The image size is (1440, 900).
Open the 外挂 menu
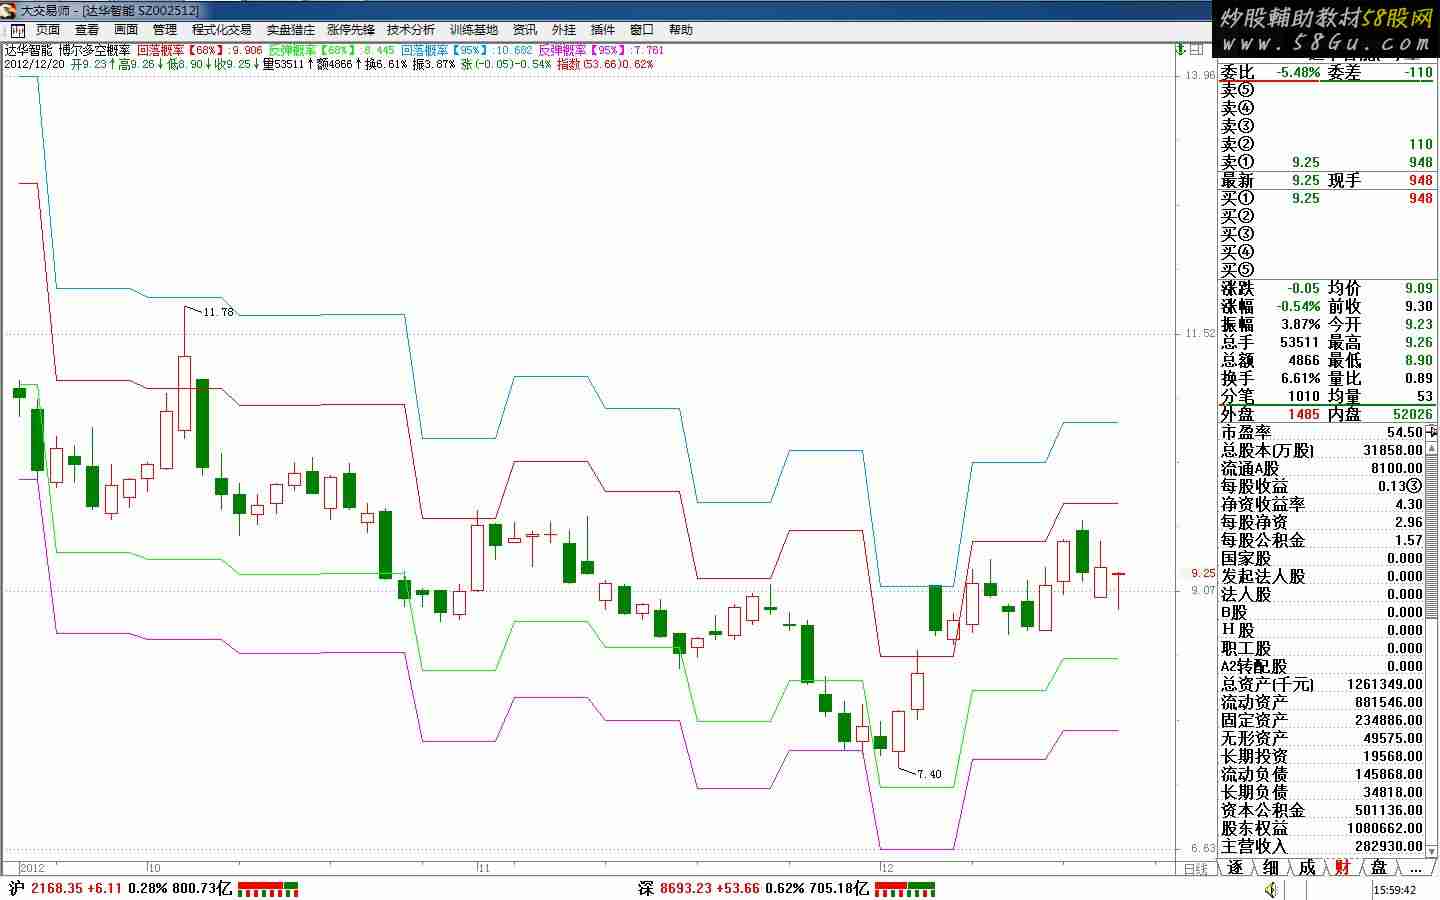[x=564, y=30]
